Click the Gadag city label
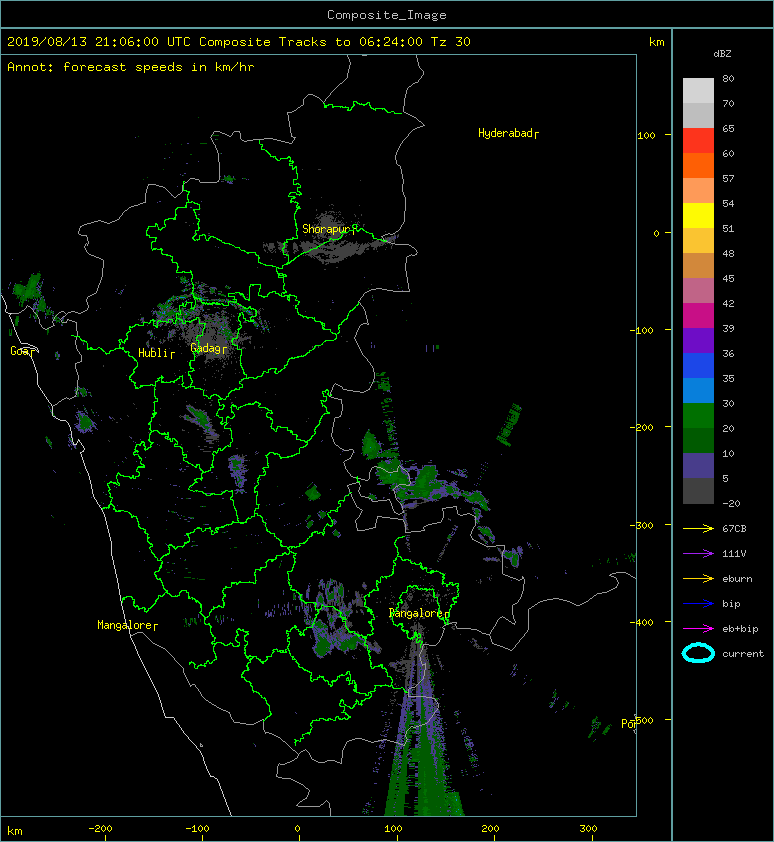Screen dimensions: 774x842 point(208,348)
